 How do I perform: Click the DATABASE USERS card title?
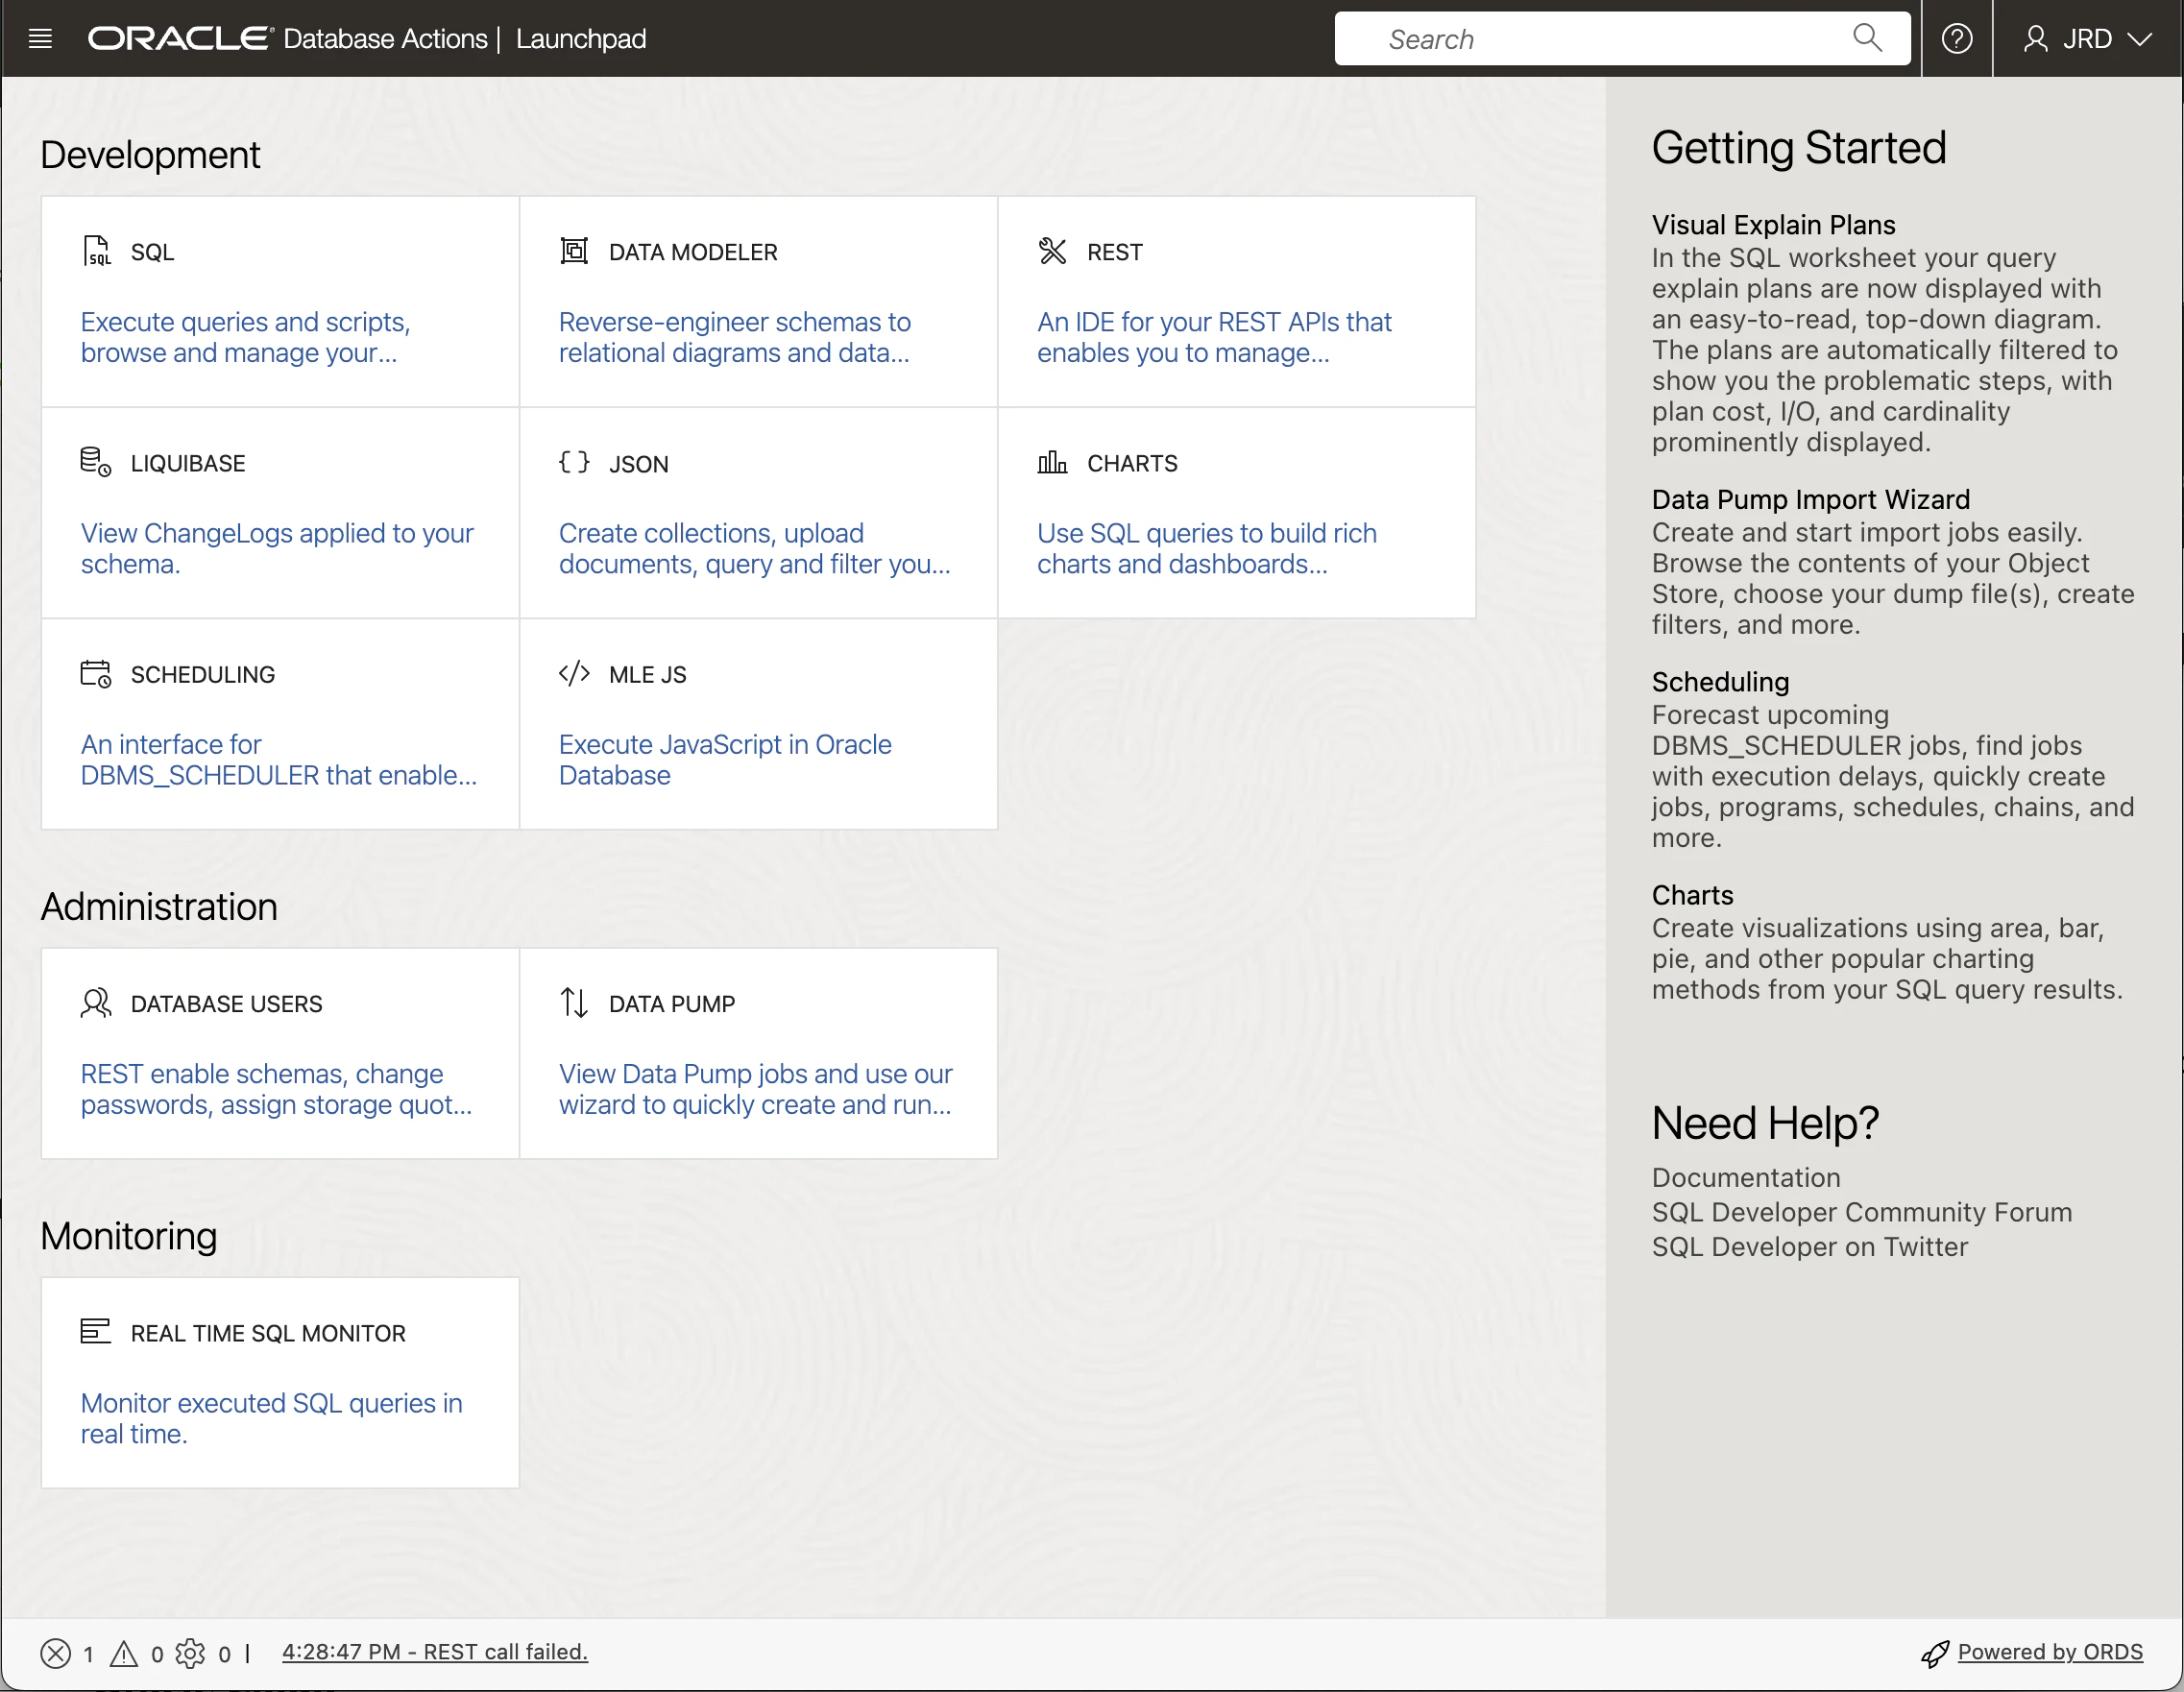(227, 1003)
